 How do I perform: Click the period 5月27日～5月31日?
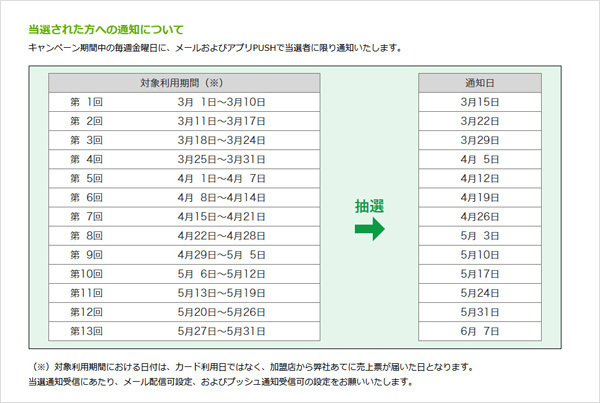coord(222,331)
